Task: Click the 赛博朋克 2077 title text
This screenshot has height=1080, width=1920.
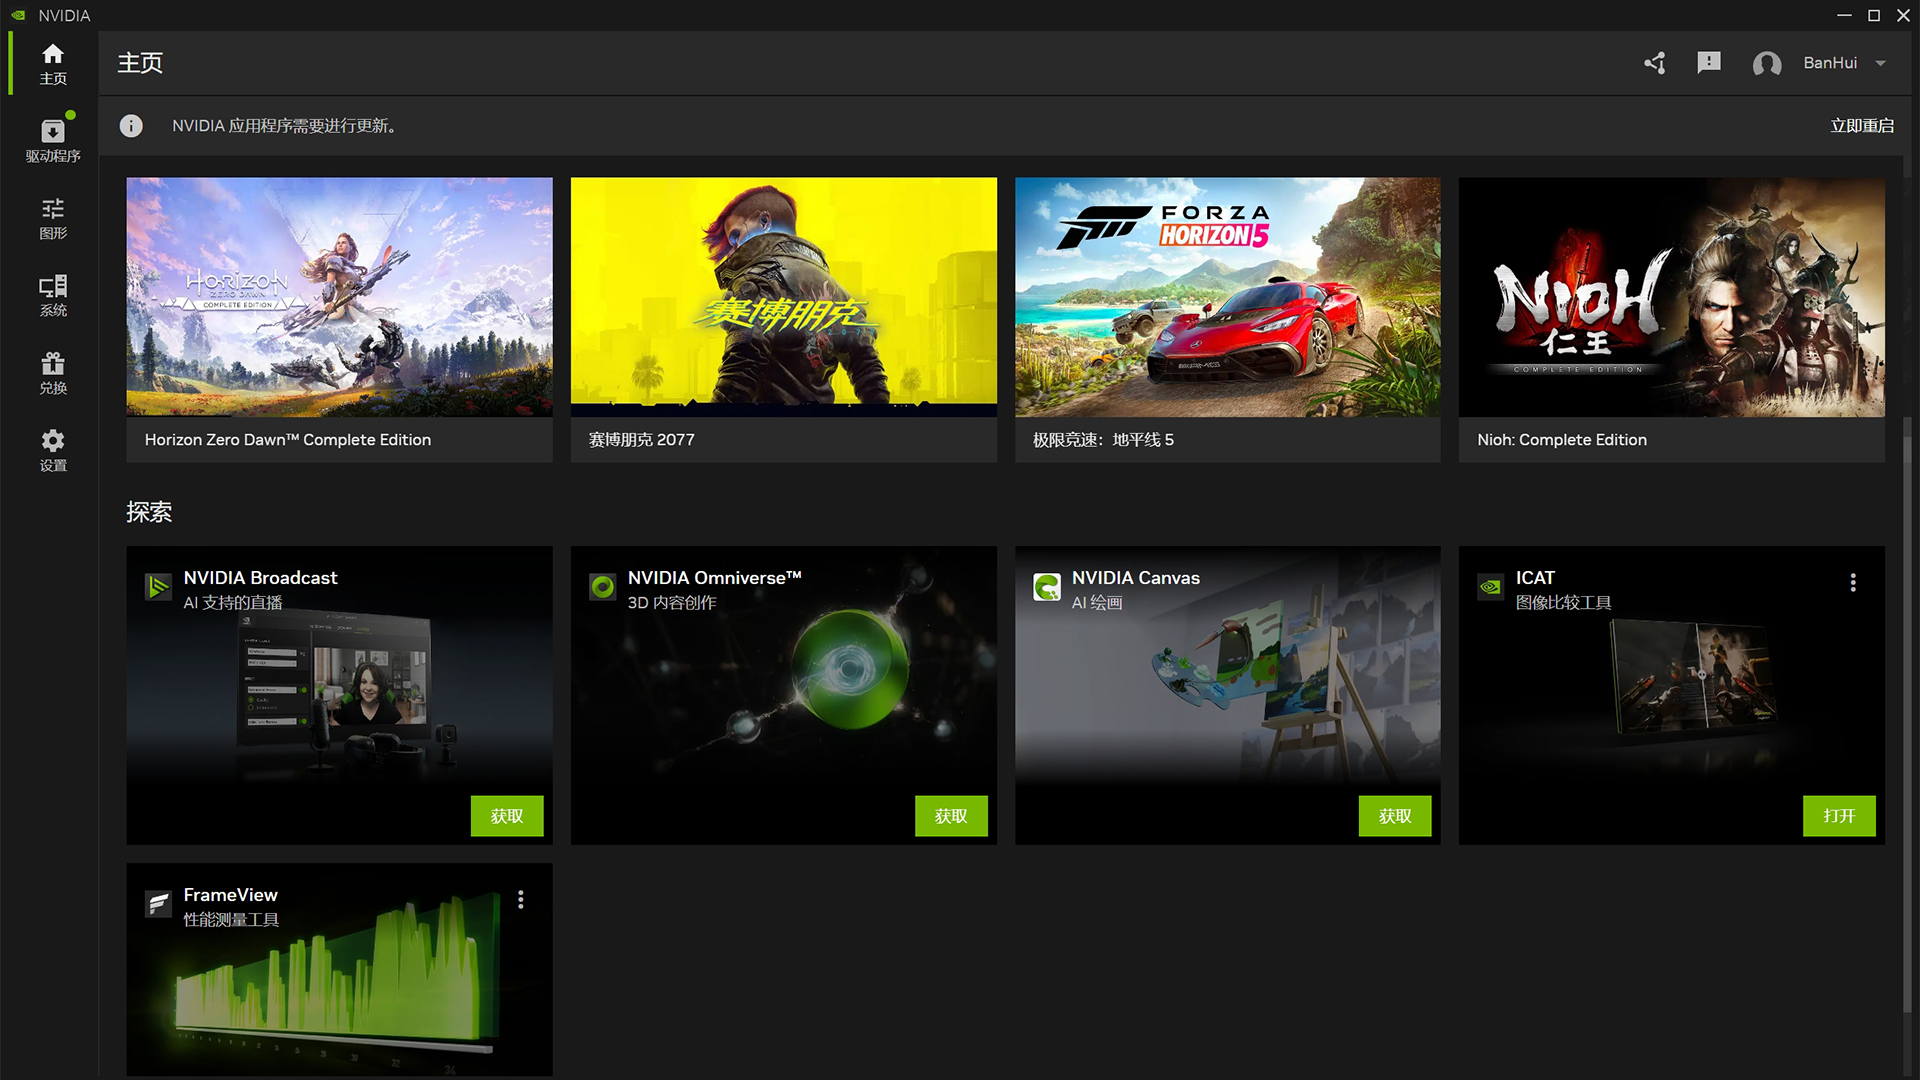Action: coord(641,440)
